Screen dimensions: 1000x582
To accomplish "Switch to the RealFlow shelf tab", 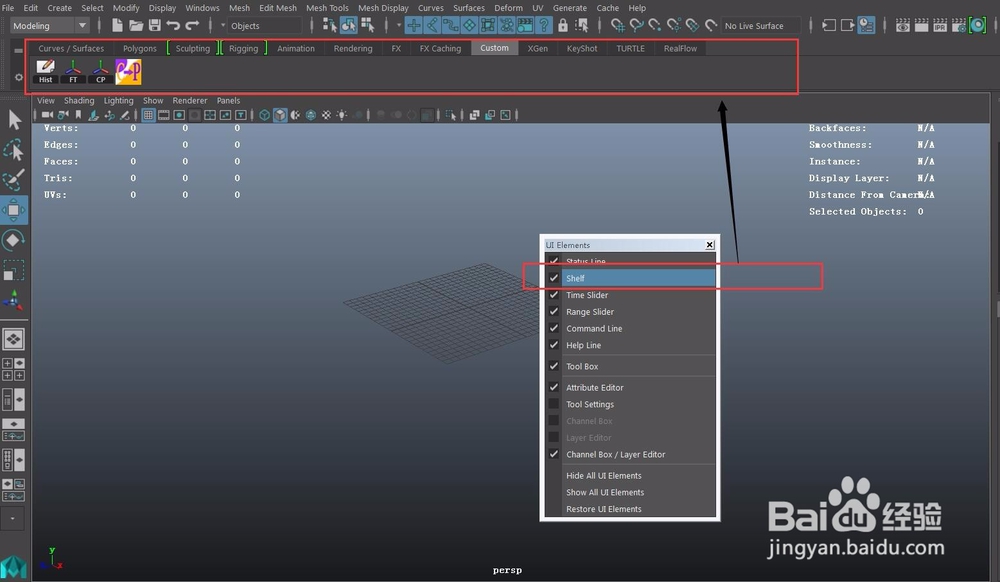I will tap(680, 48).
